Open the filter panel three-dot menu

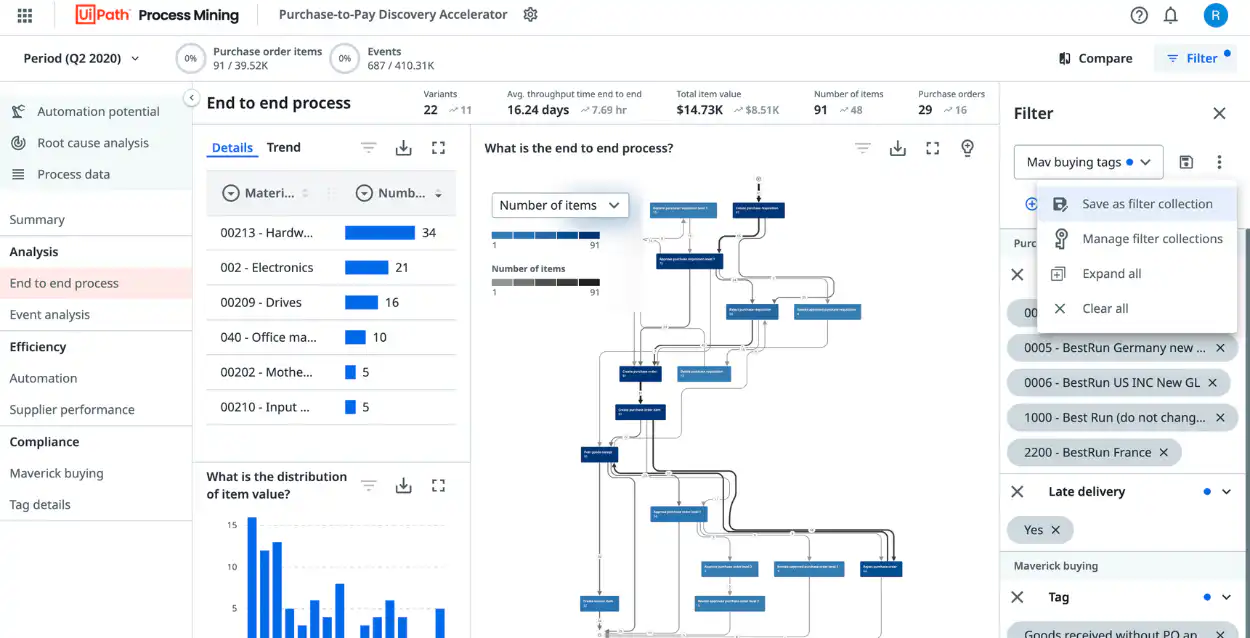point(1219,162)
